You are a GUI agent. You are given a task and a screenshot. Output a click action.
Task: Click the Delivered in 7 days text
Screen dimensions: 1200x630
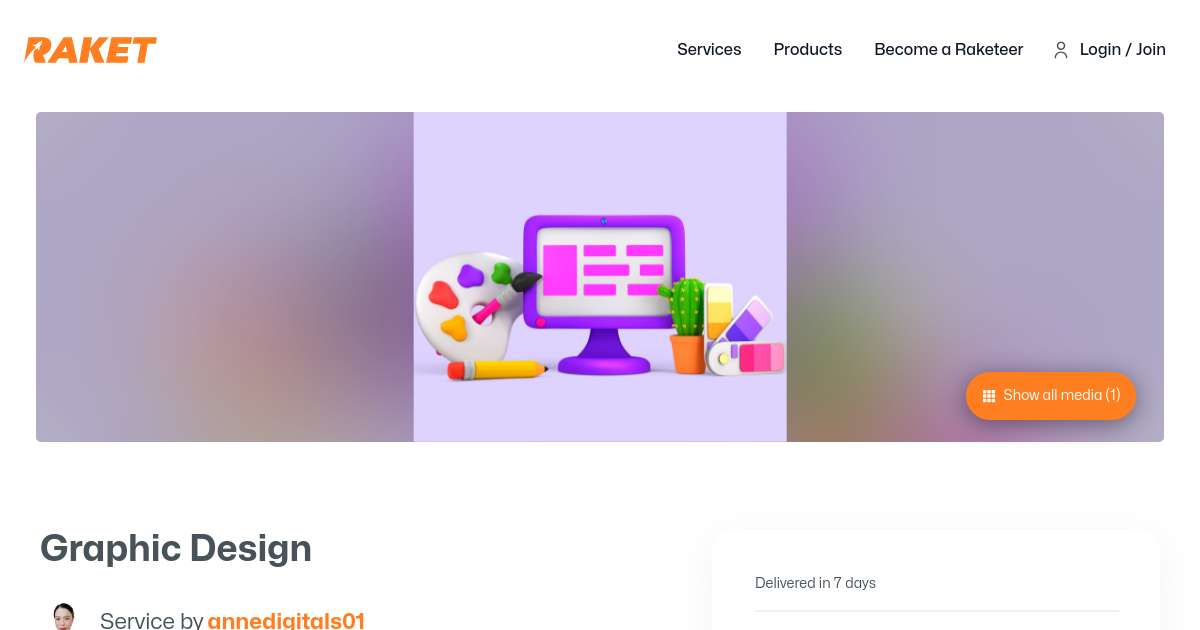click(x=815, y=583)
